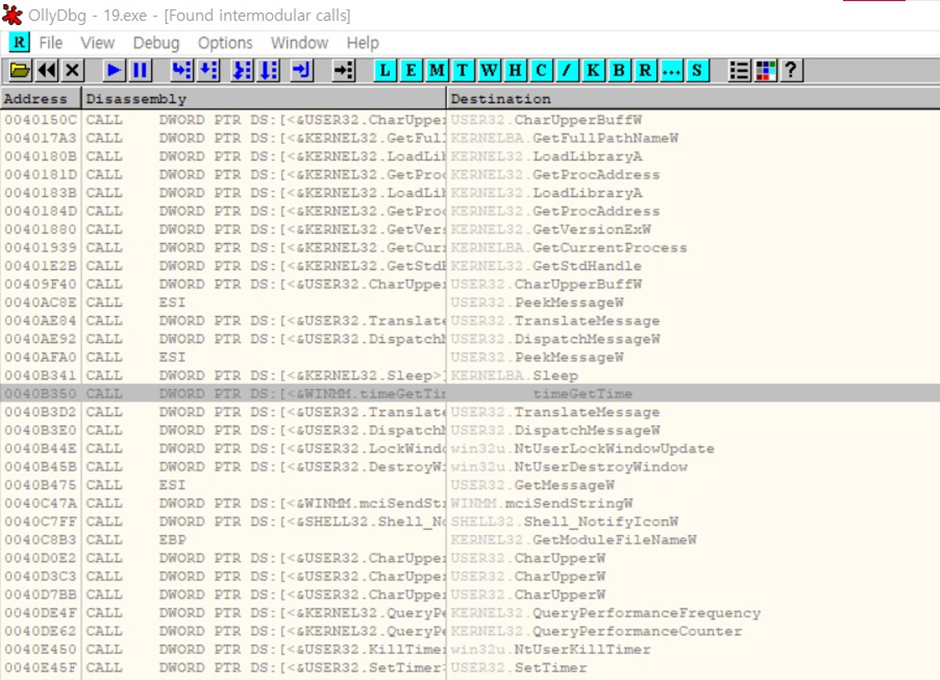Click the Execute till return icon

(x=302, y=71)
